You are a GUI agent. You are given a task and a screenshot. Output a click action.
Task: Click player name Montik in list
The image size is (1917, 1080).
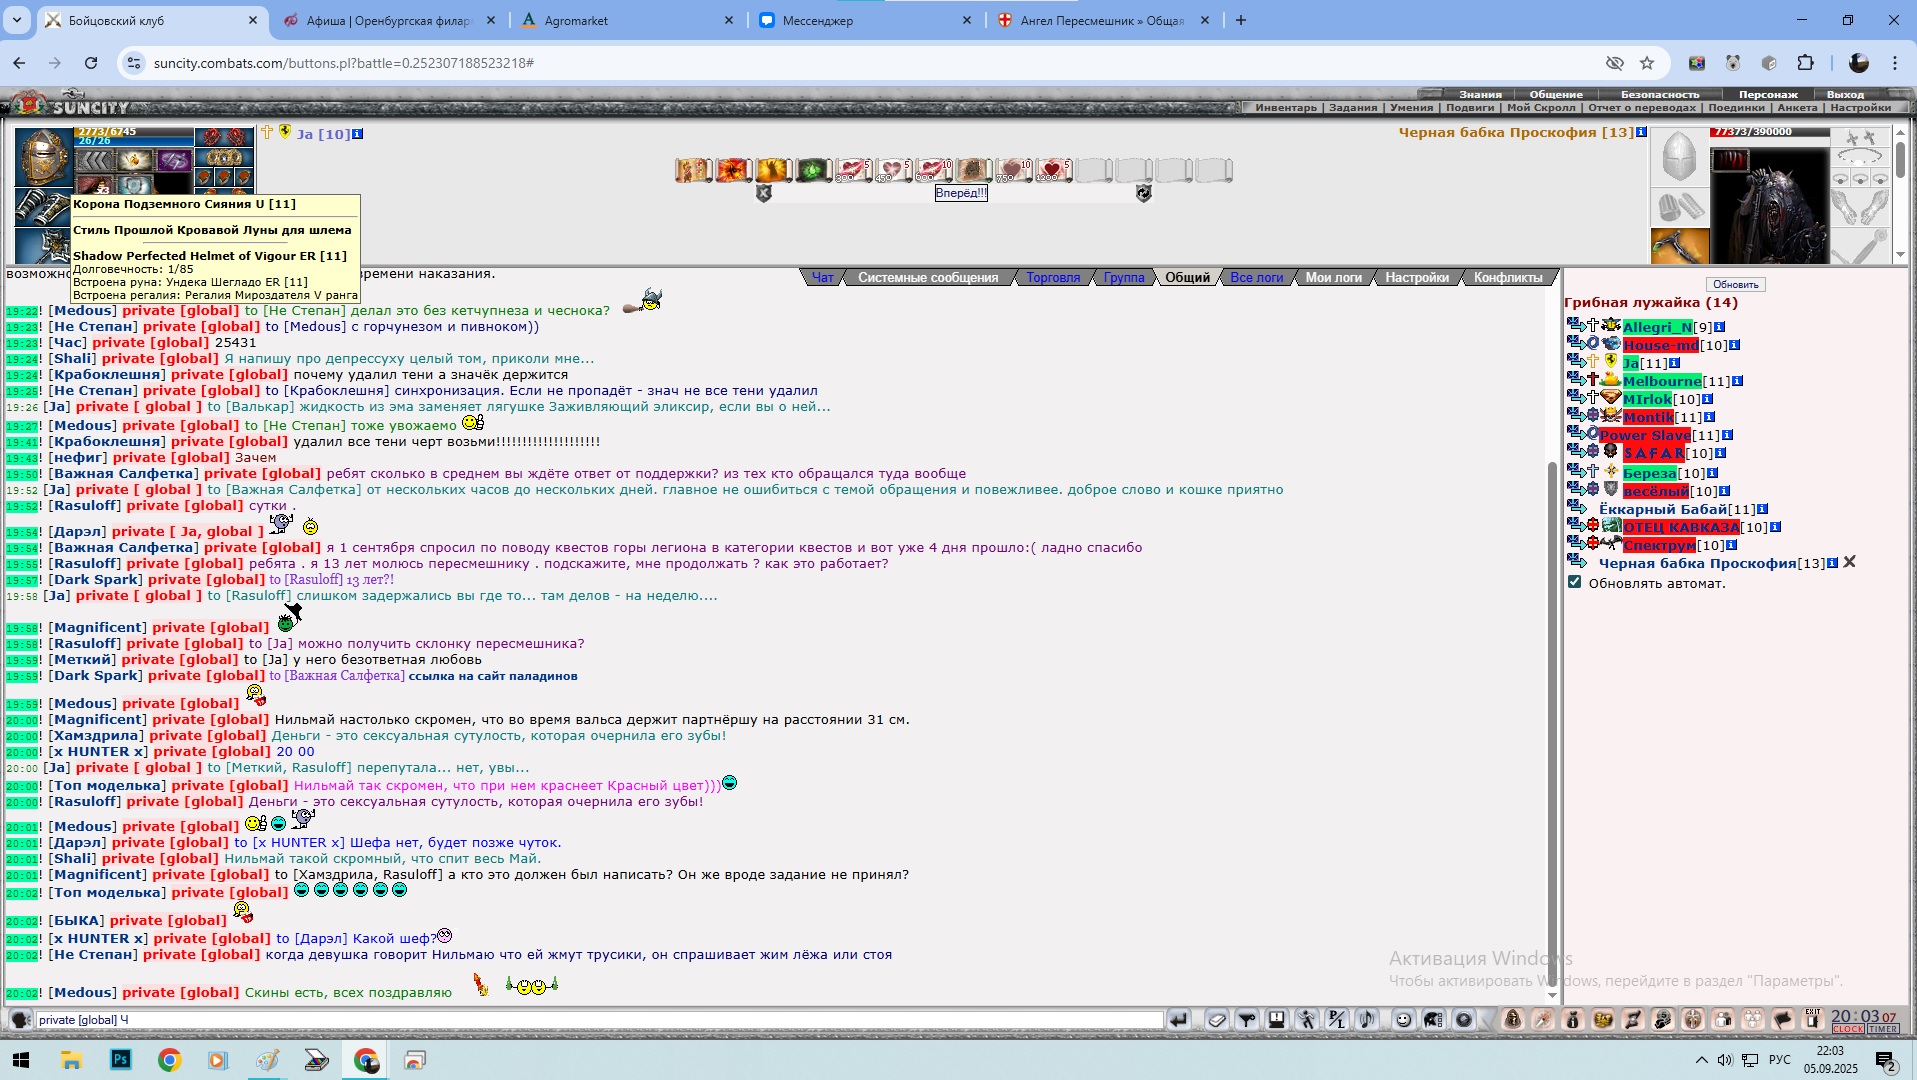(1648, 417)
